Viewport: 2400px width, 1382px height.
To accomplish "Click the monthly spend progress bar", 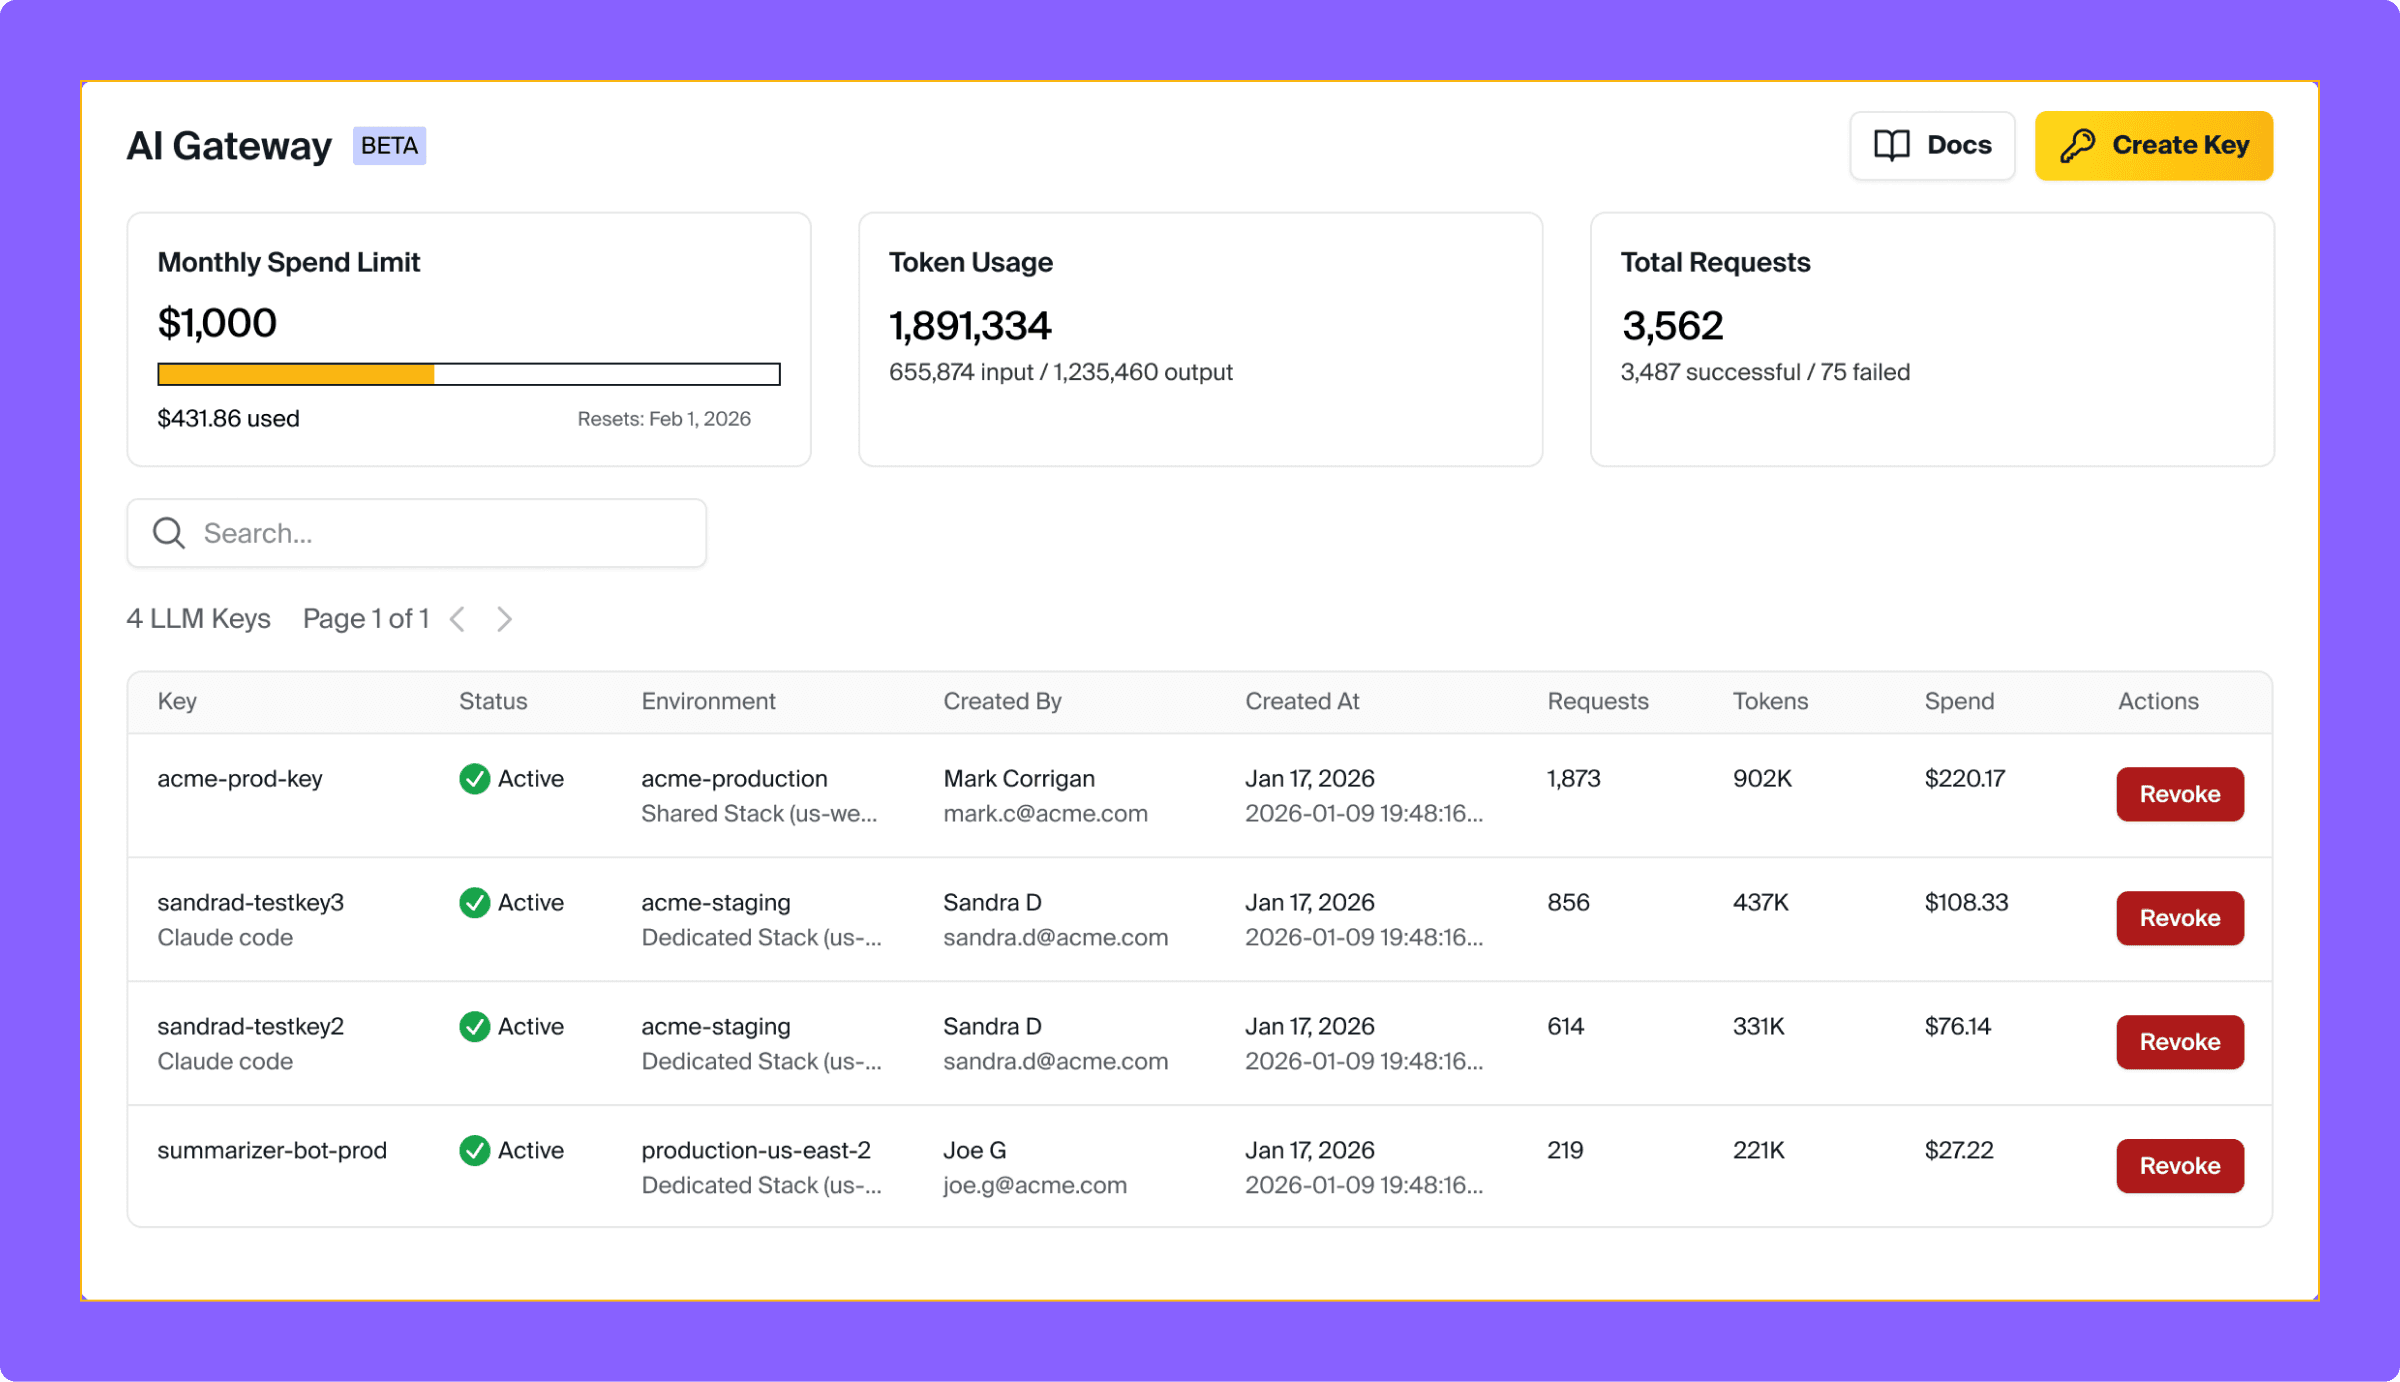I will pyautogui.click(x=468, y=375).
